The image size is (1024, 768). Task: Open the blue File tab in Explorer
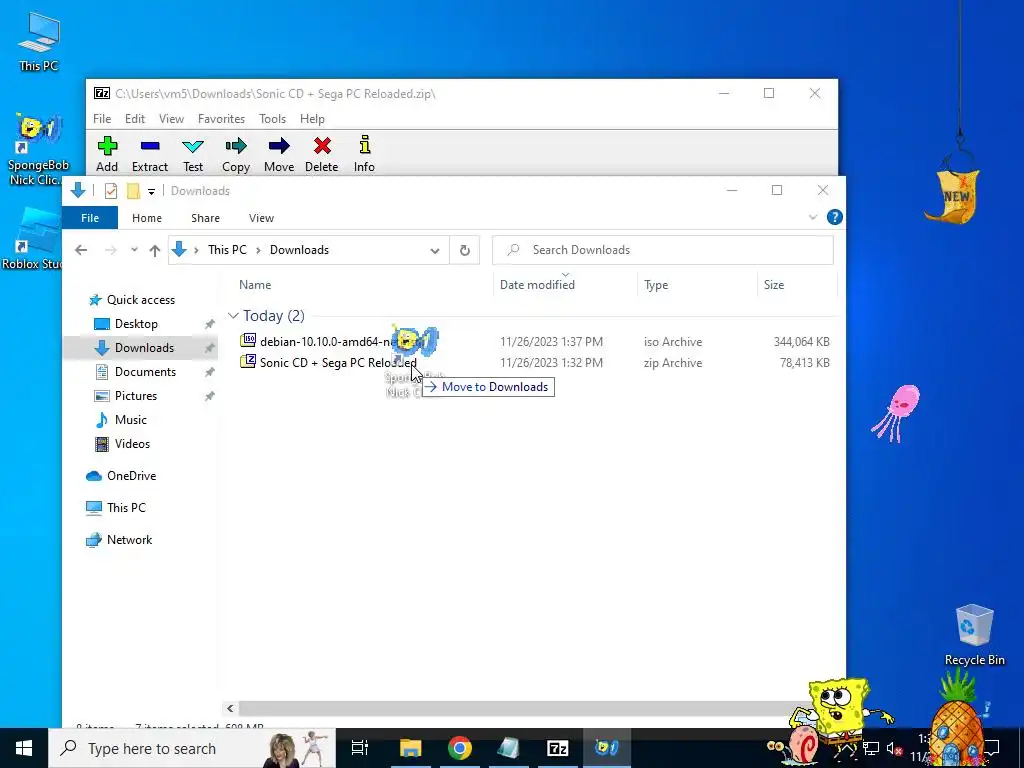(90, 218)
